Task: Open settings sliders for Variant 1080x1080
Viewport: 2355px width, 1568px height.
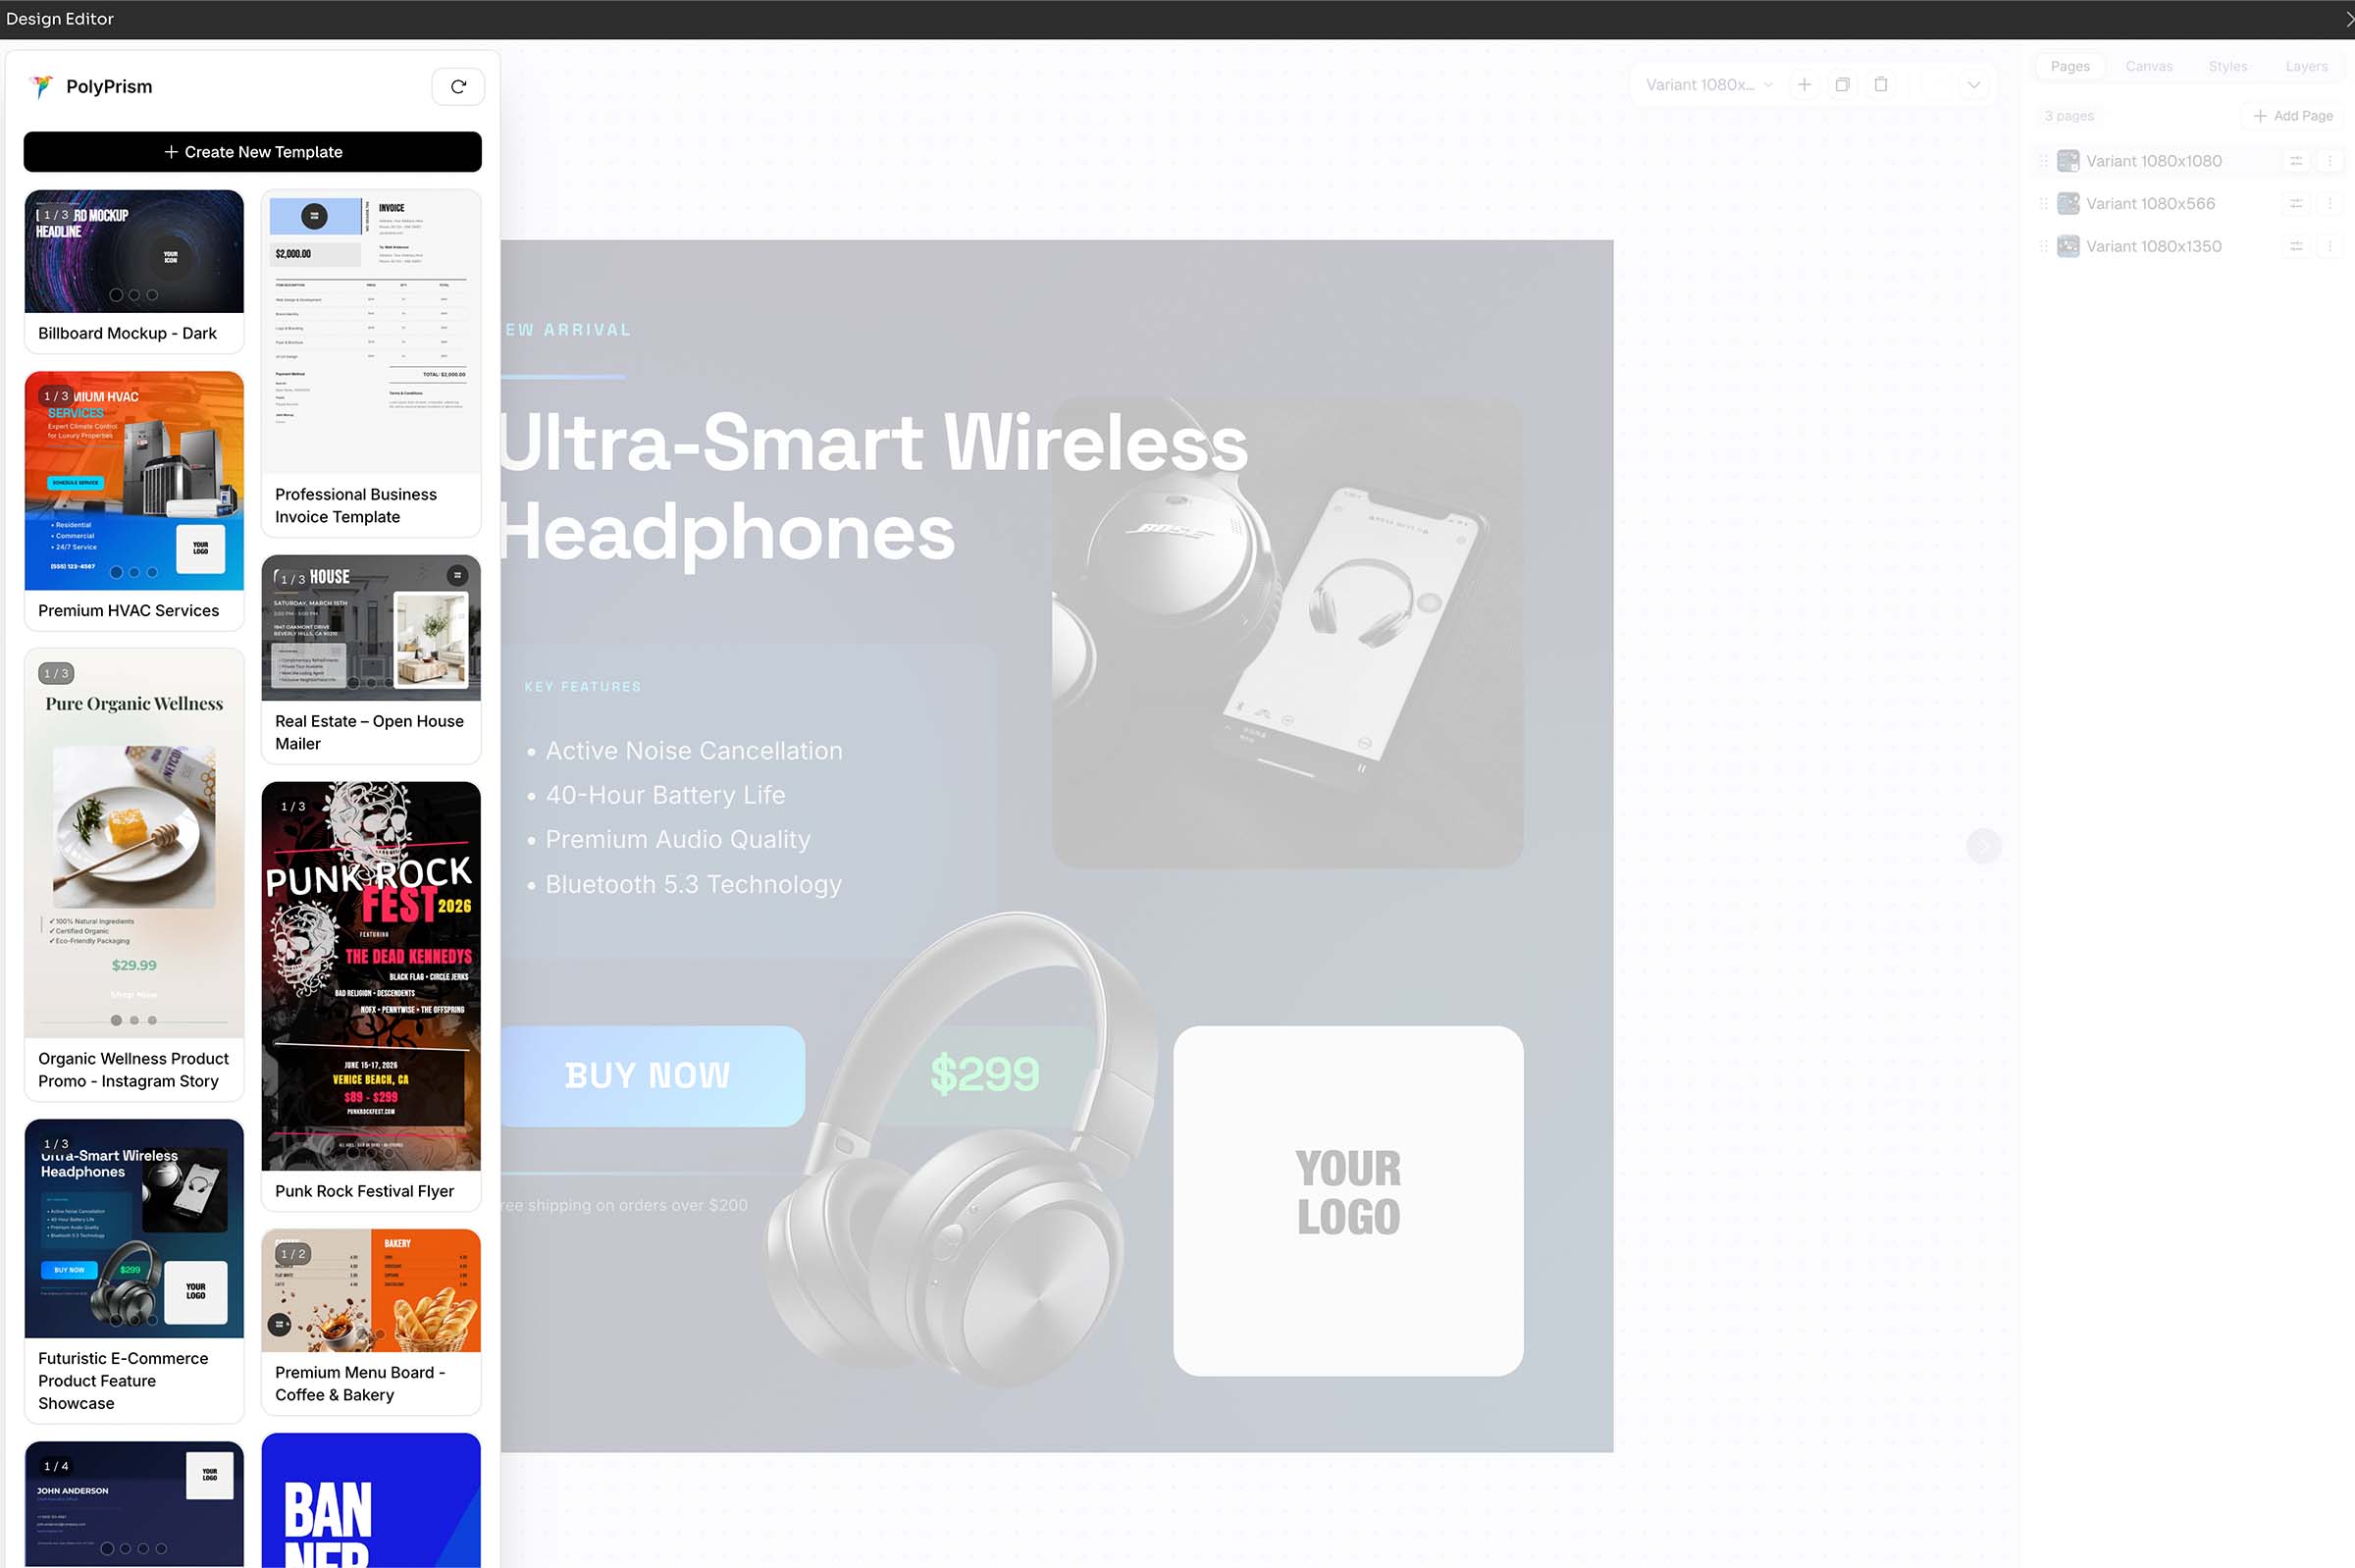Action: coord(2296,161)
